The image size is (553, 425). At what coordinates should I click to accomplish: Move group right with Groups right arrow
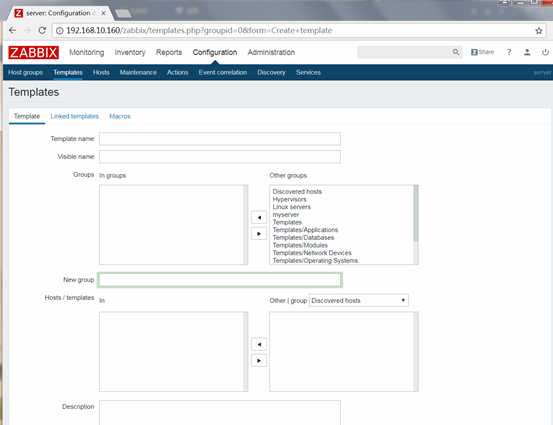coord(259,233)
